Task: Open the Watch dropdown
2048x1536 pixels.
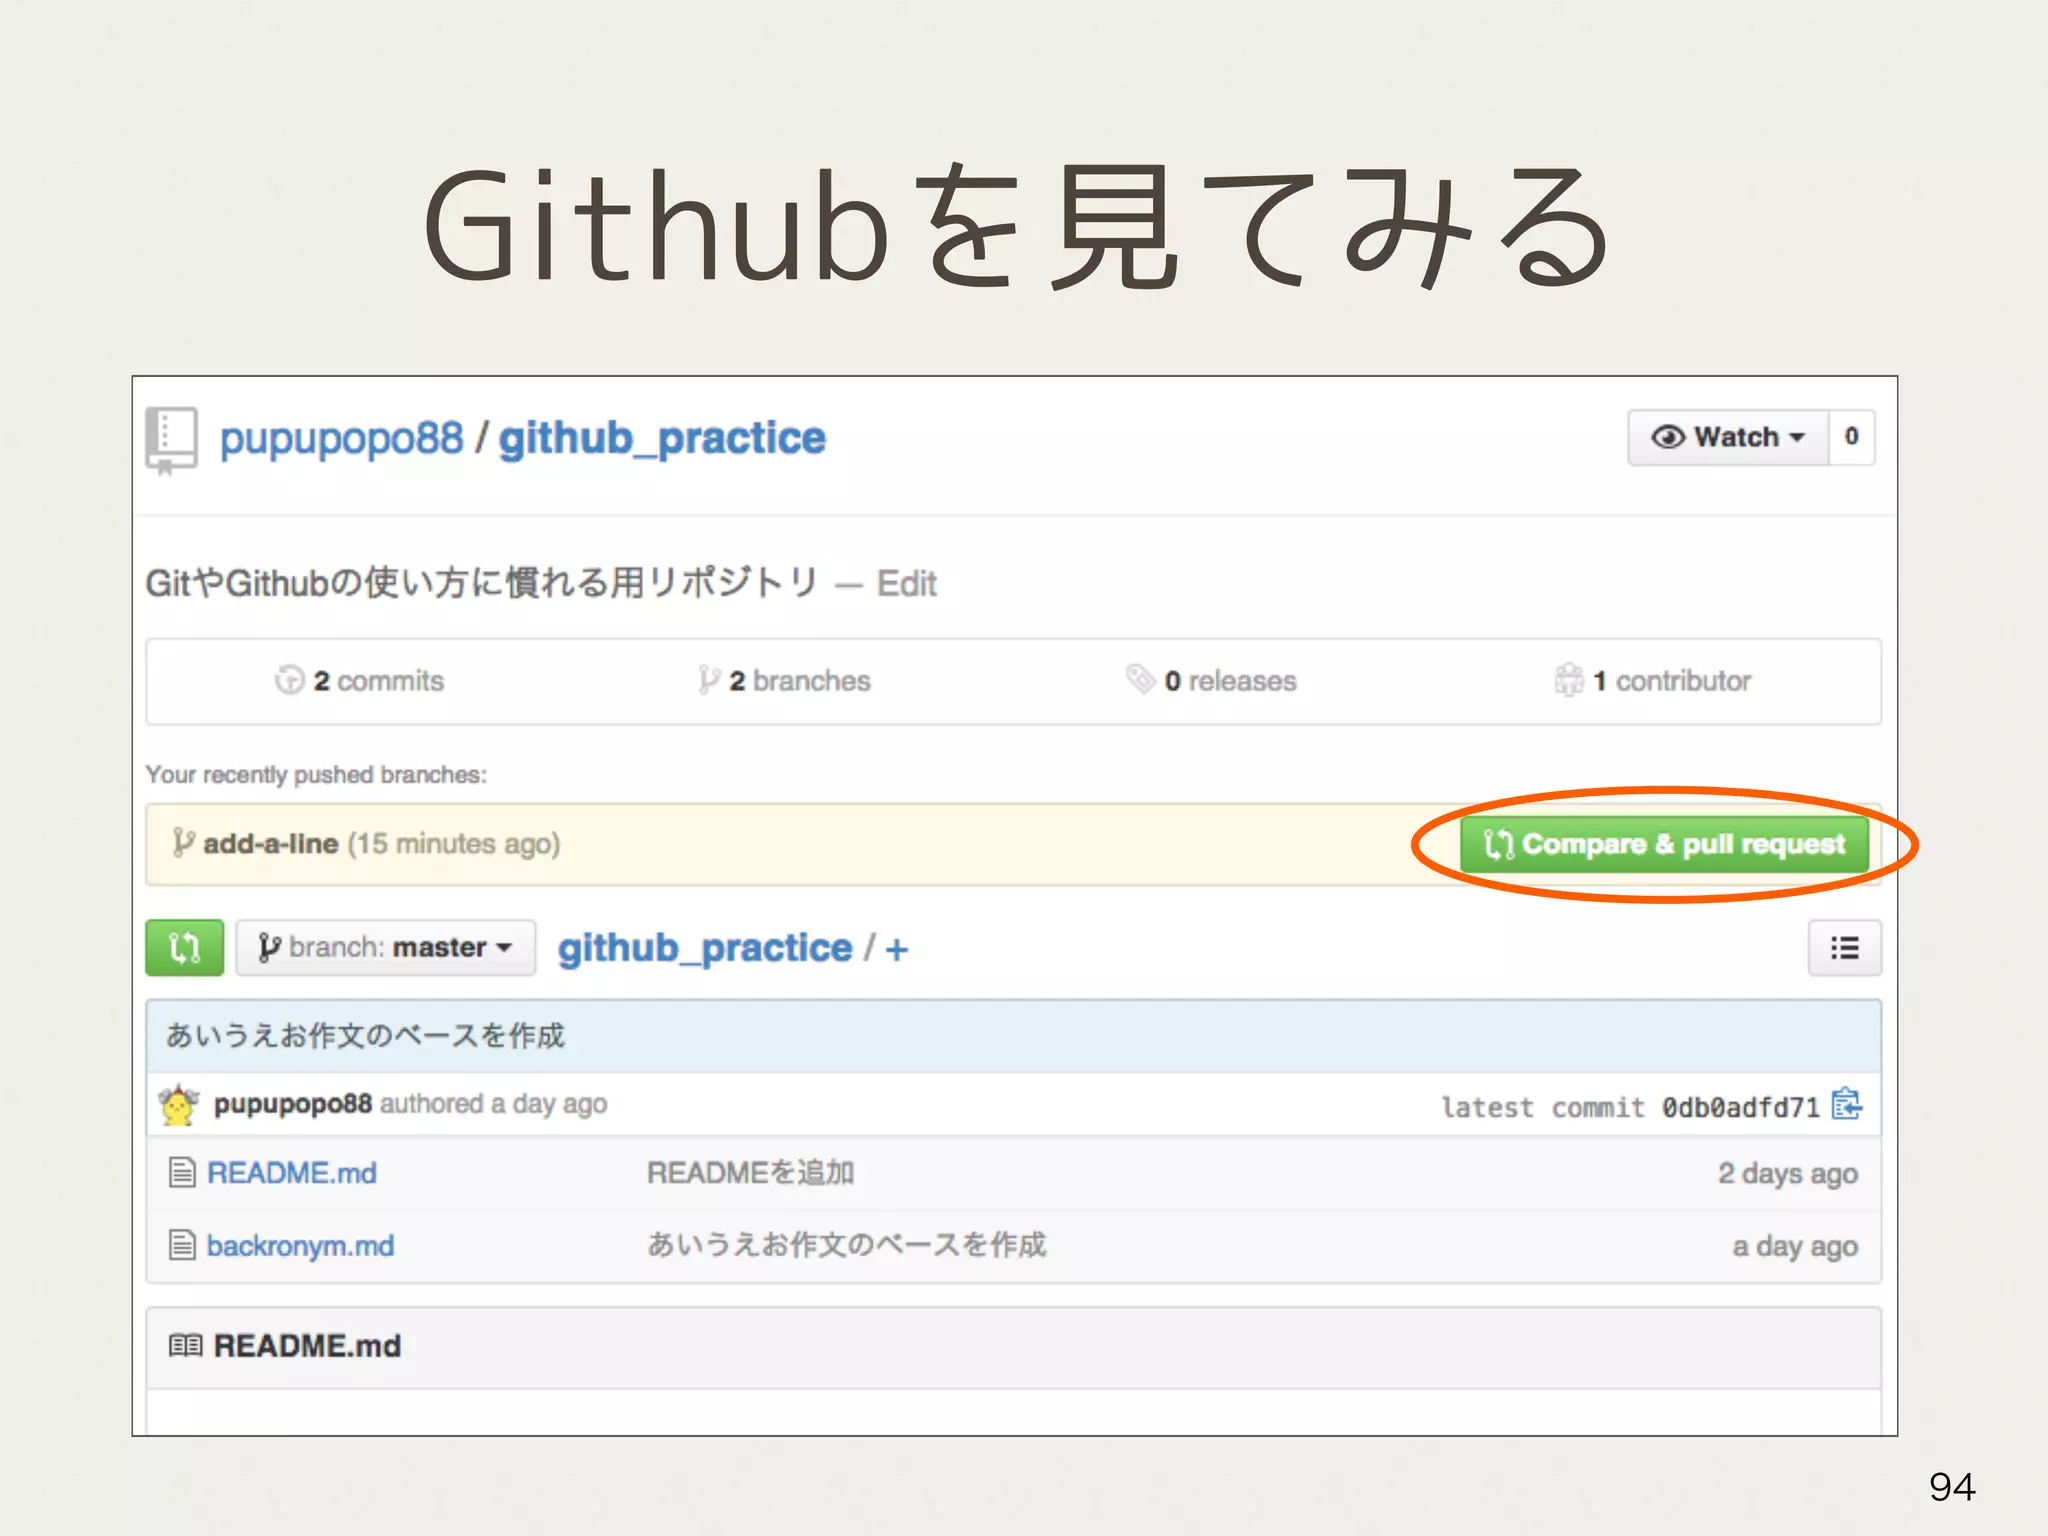Action: 1728,437
